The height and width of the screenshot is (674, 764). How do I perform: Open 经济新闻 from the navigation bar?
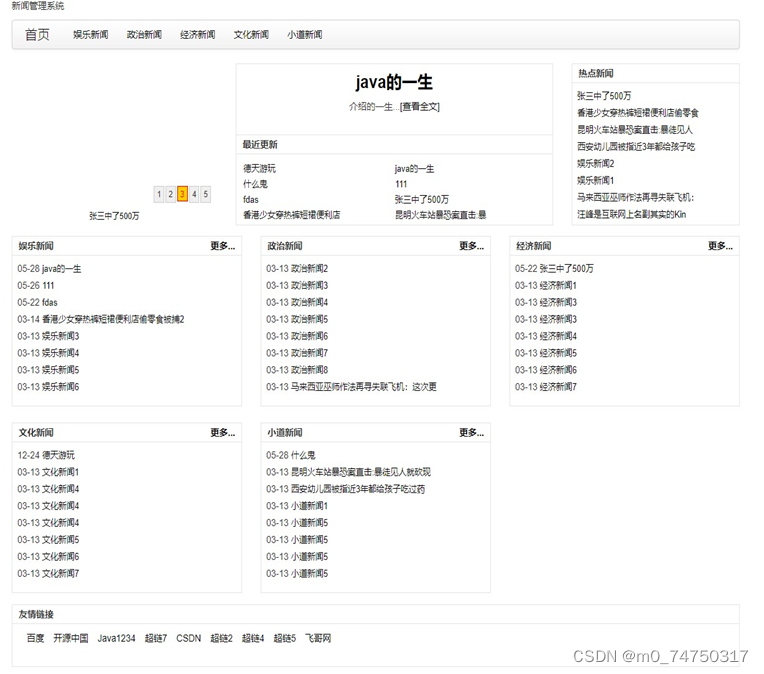(197, 35)
